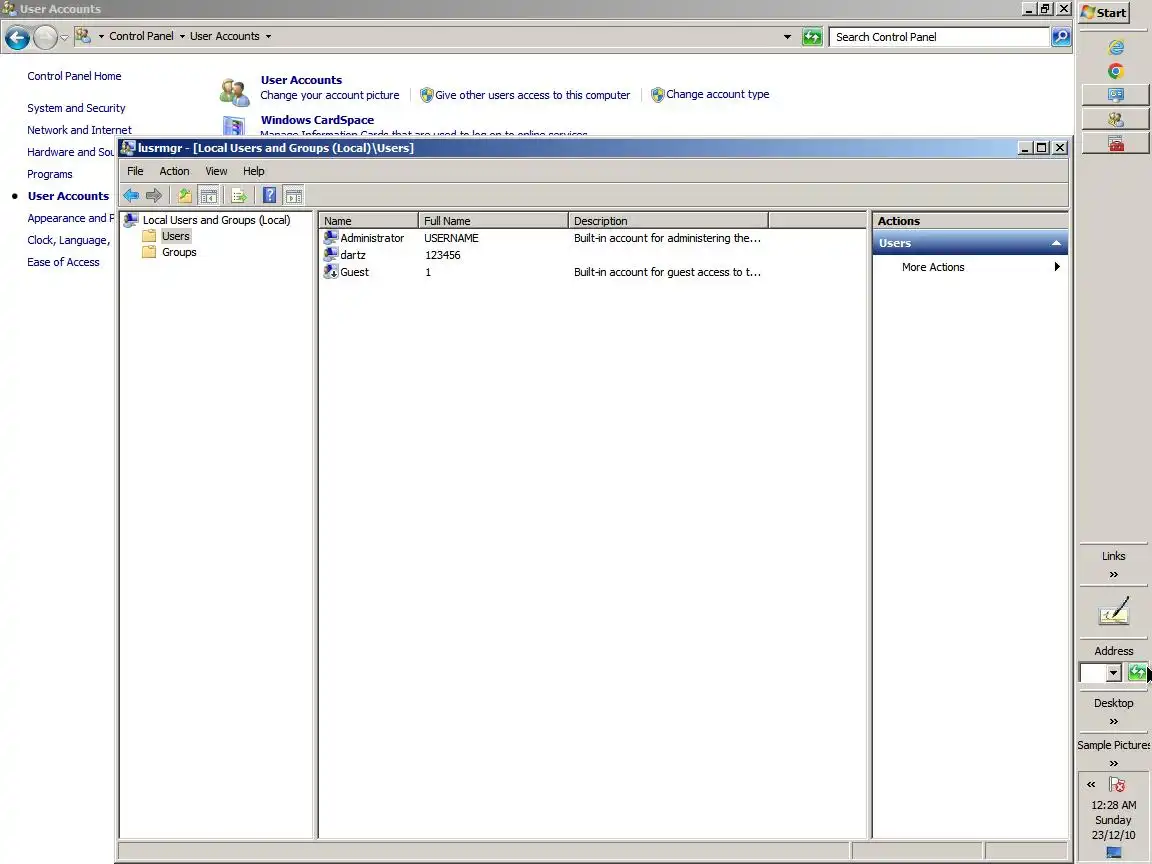Viewport: 1152px width, 864px height.
Task: Refresh the Control Panel window
Action: [x=812, y=37]
